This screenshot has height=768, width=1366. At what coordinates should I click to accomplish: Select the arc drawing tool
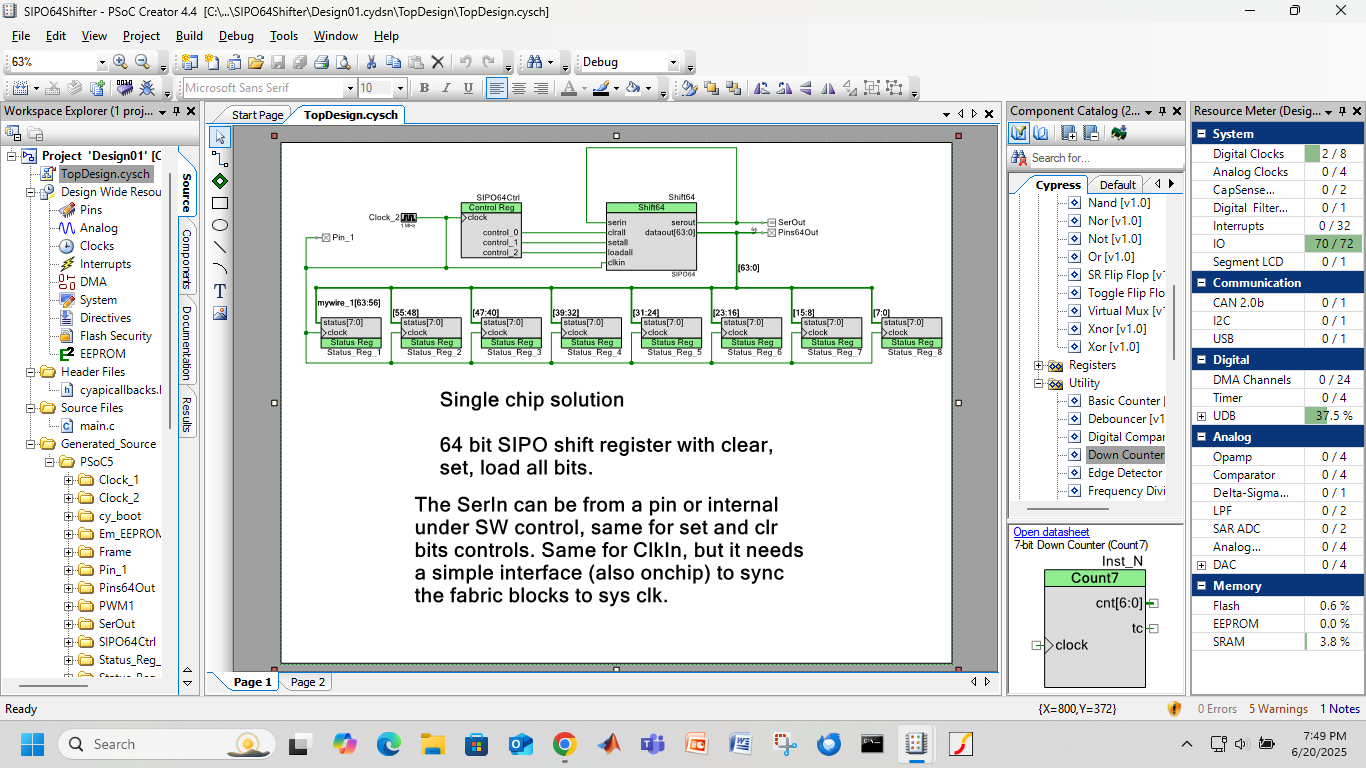[220, 269]
